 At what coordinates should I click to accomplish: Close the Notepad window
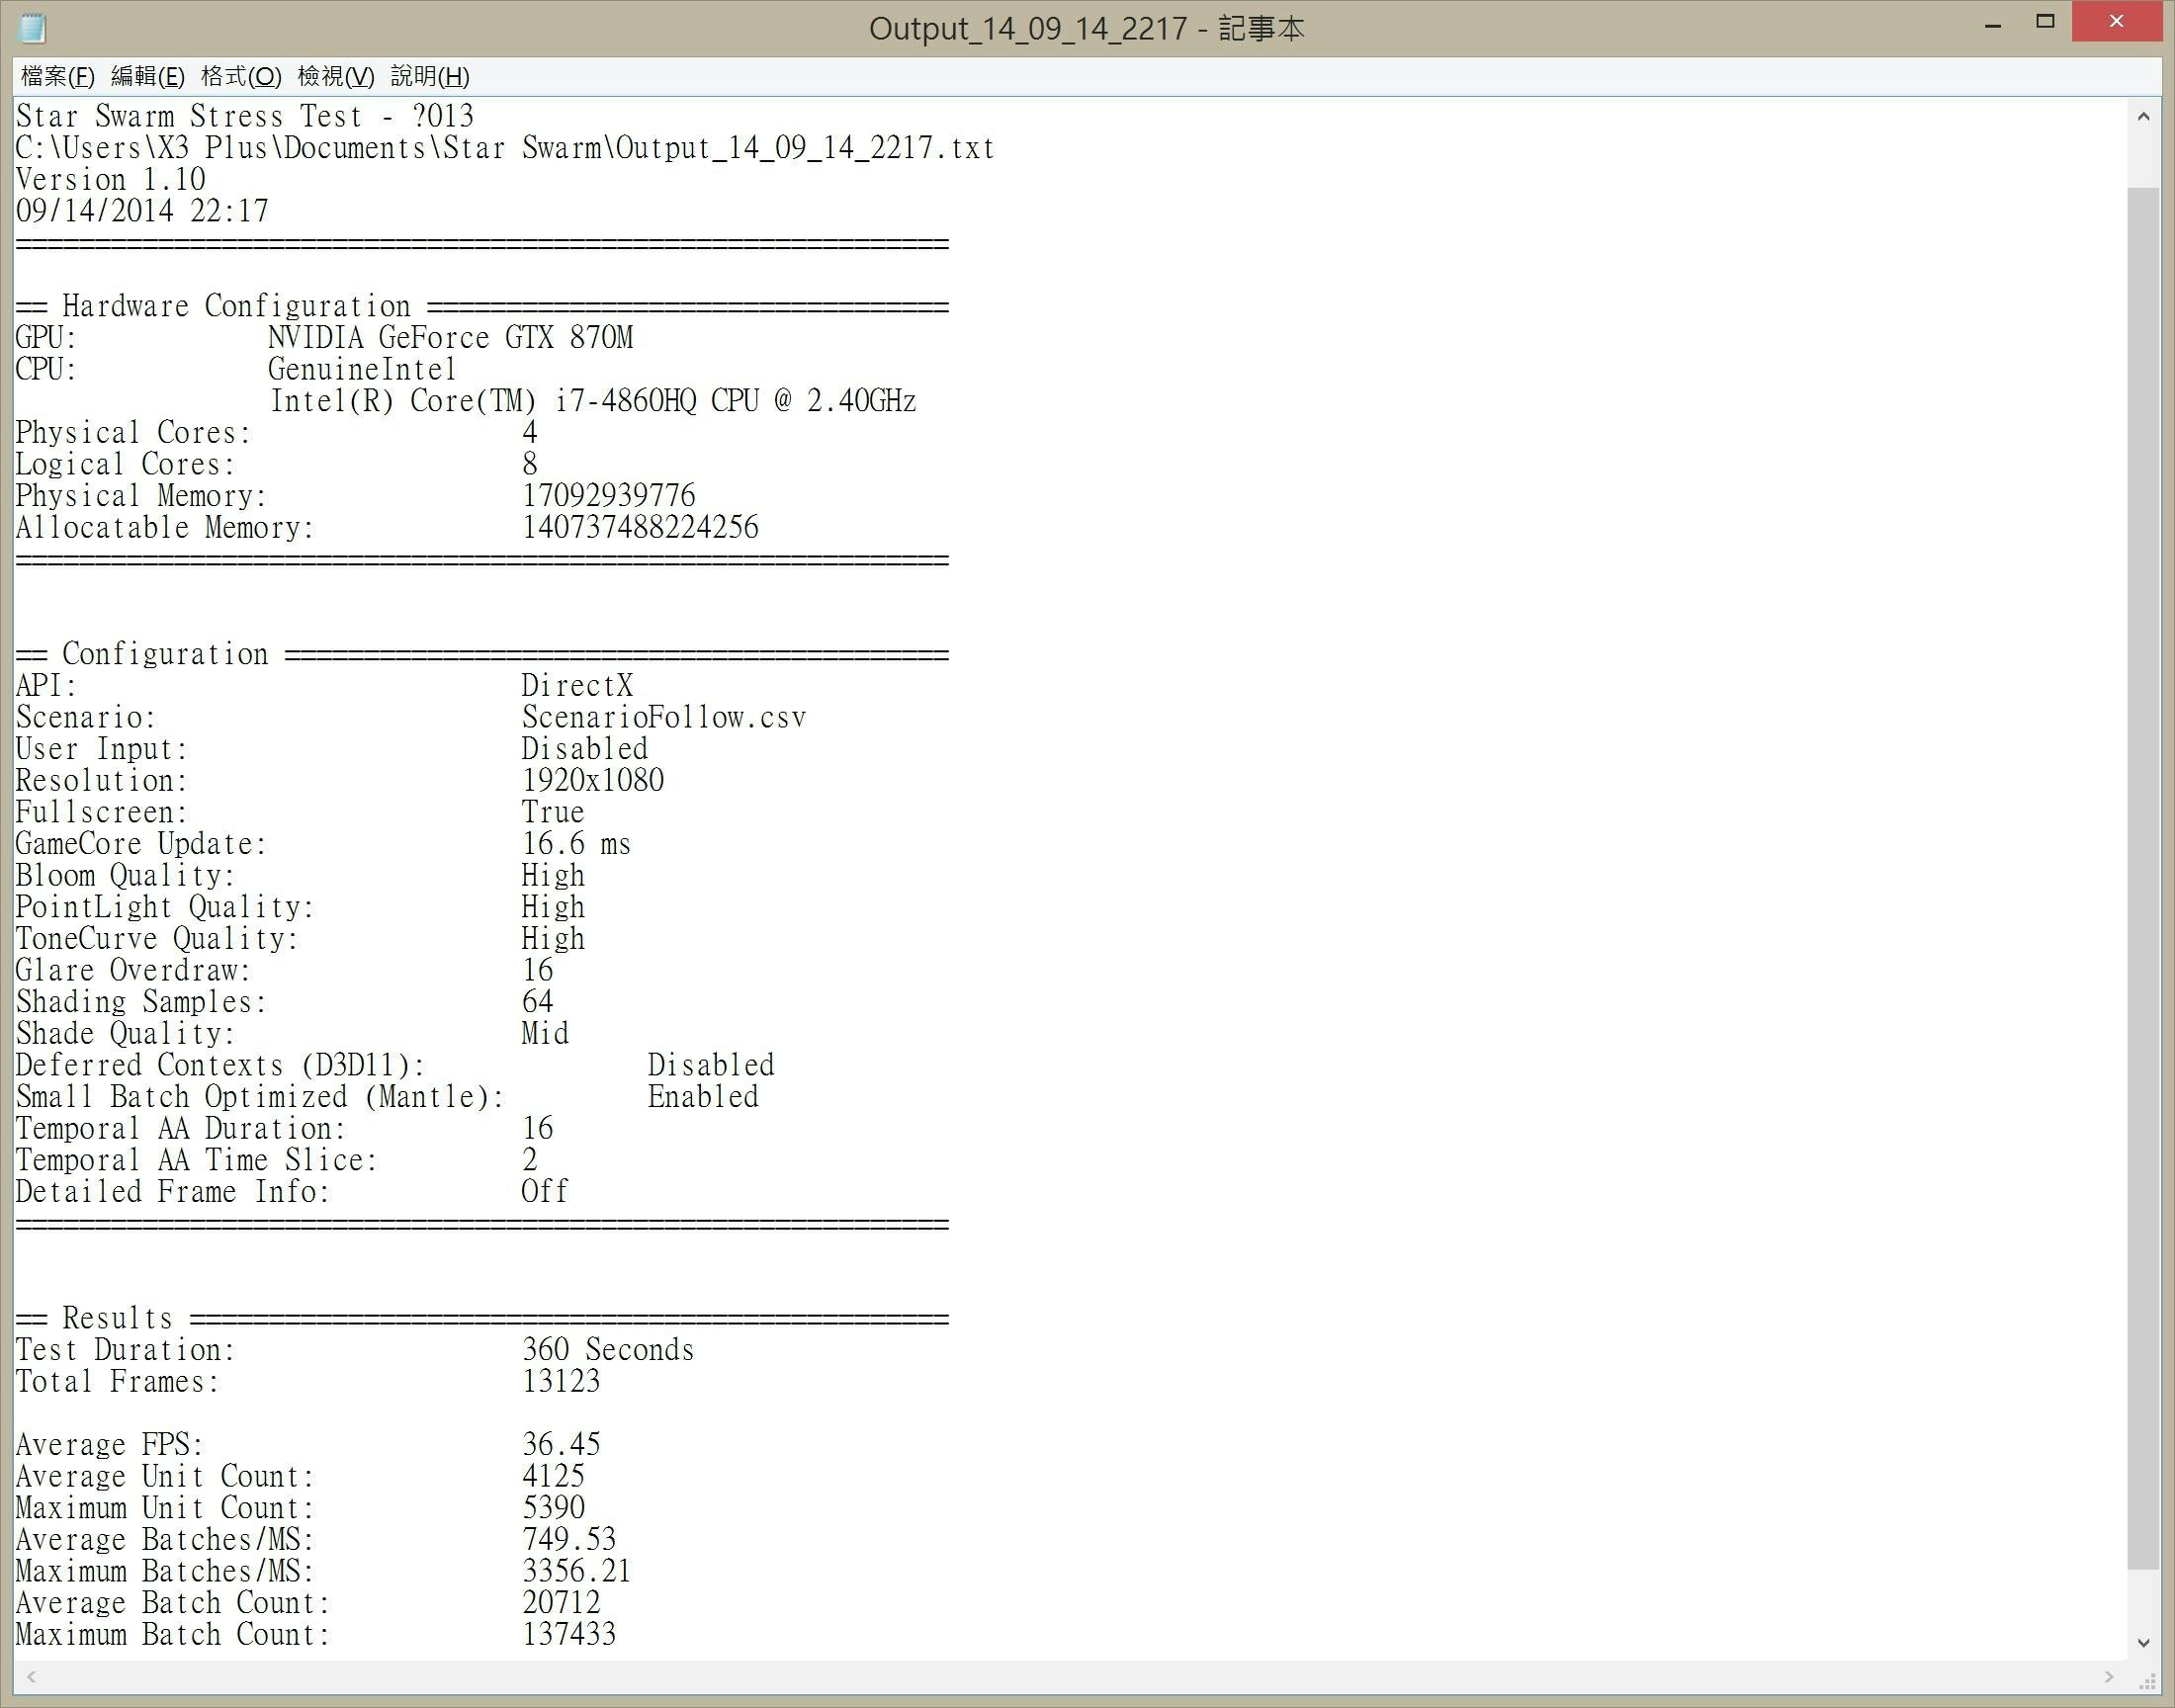coord(2115,22)
